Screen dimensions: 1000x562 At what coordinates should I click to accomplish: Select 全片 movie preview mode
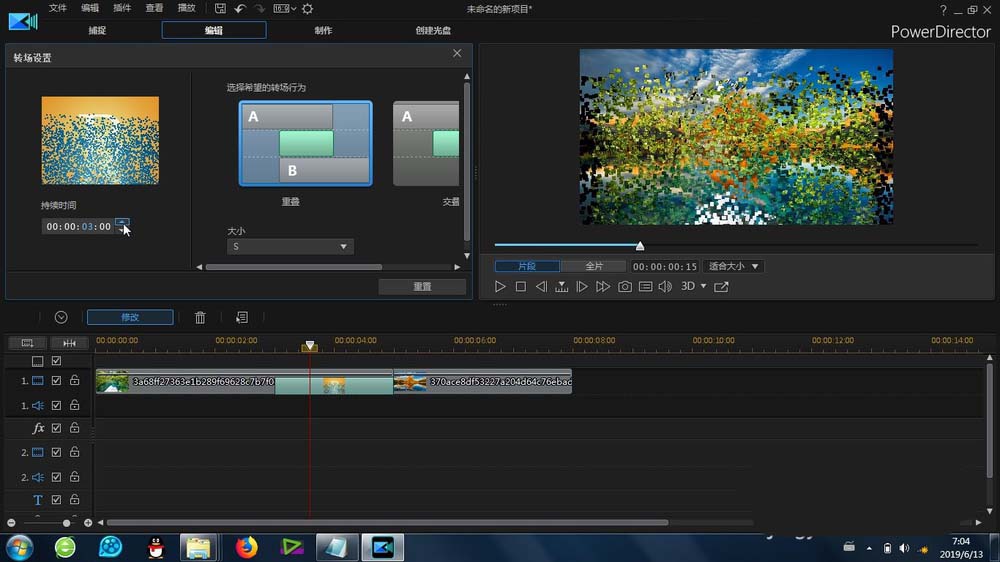[594, 266]
